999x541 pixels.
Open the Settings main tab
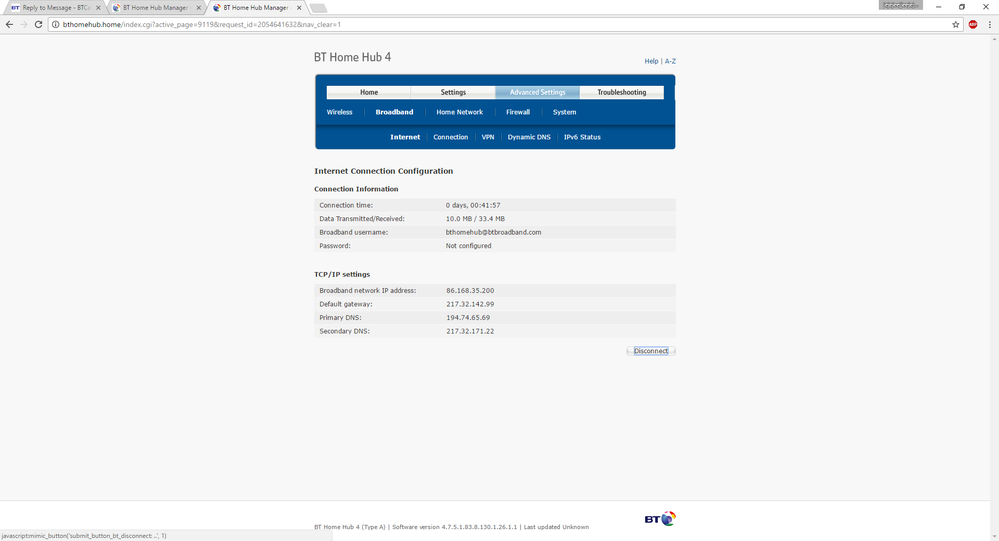pos(453,92)
